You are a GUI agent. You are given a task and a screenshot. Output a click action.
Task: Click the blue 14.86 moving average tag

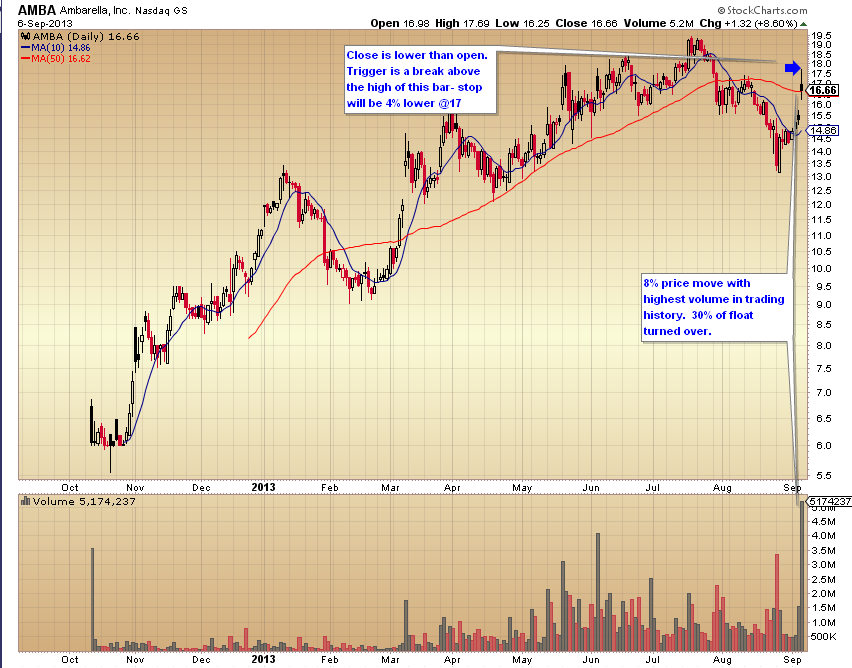(823, 130)
